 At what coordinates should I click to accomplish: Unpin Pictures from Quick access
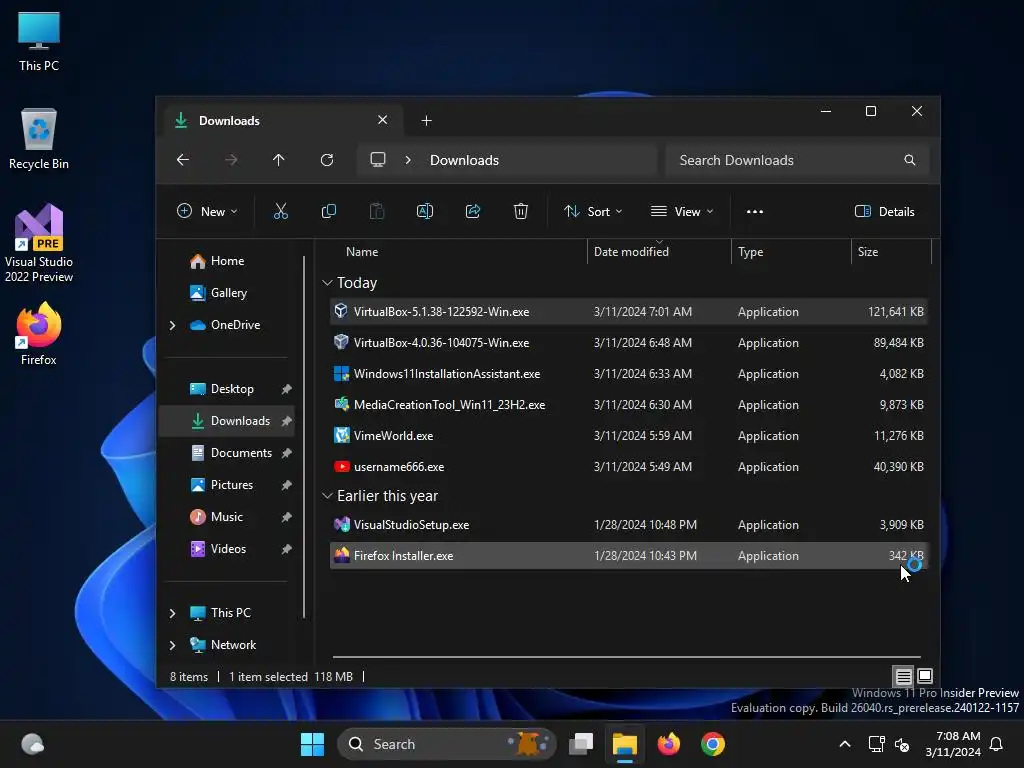pos(287,485)
